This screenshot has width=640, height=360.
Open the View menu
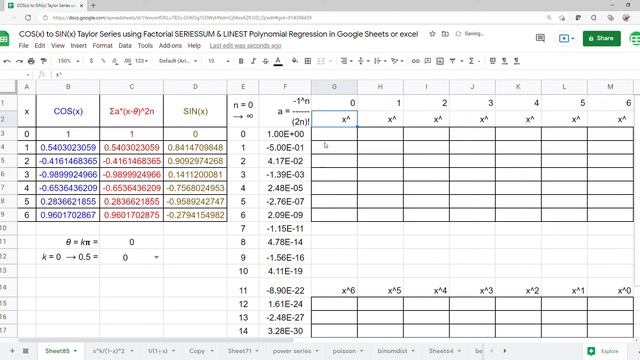[x=58, y=45]
